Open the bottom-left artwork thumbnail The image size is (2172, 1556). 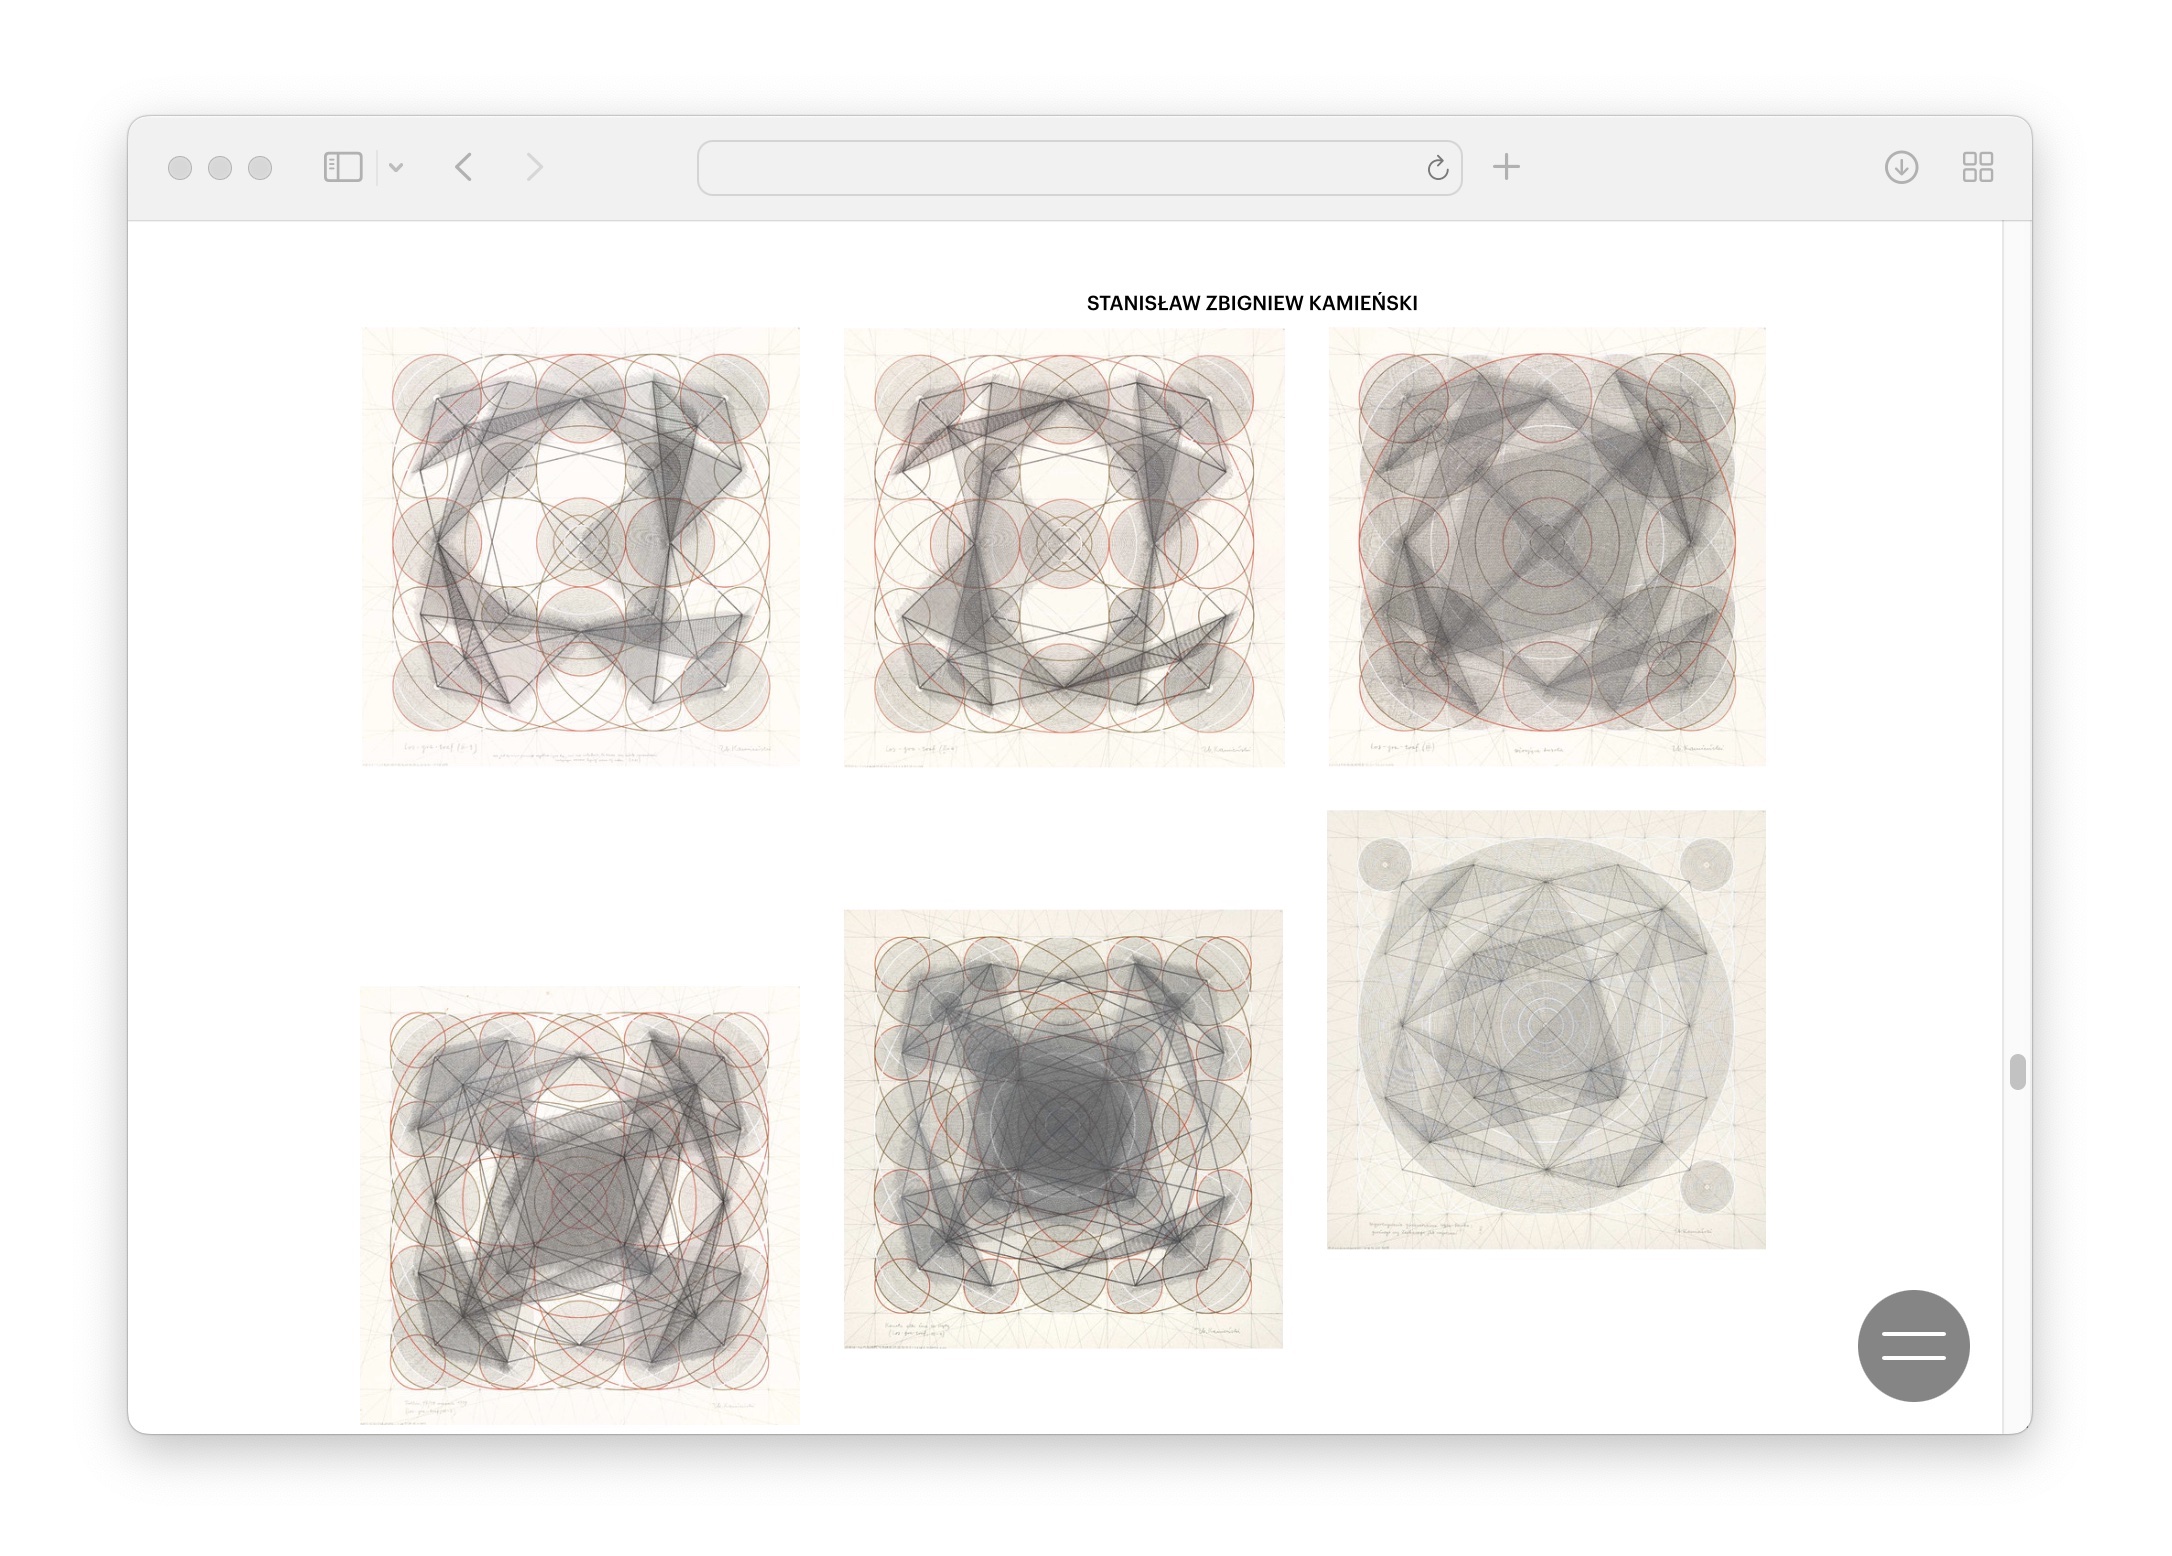coord(580,1205)
